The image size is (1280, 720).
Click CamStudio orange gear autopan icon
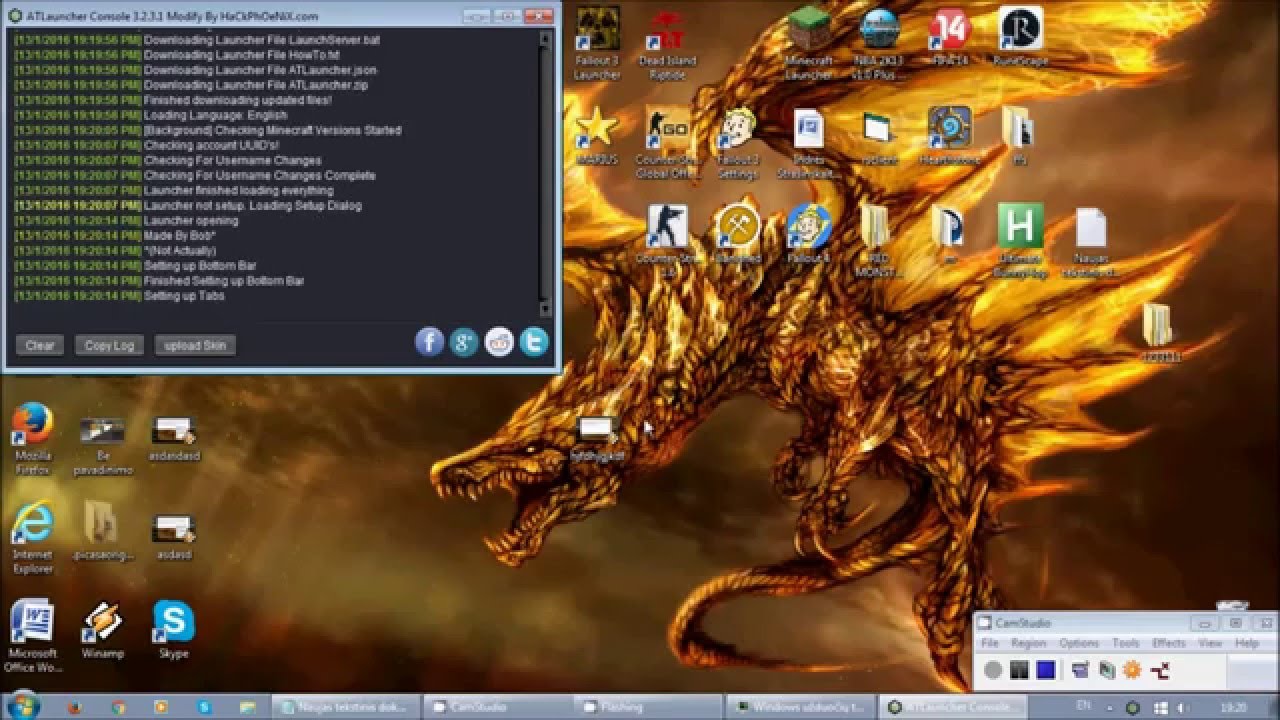coord(1132,670)
